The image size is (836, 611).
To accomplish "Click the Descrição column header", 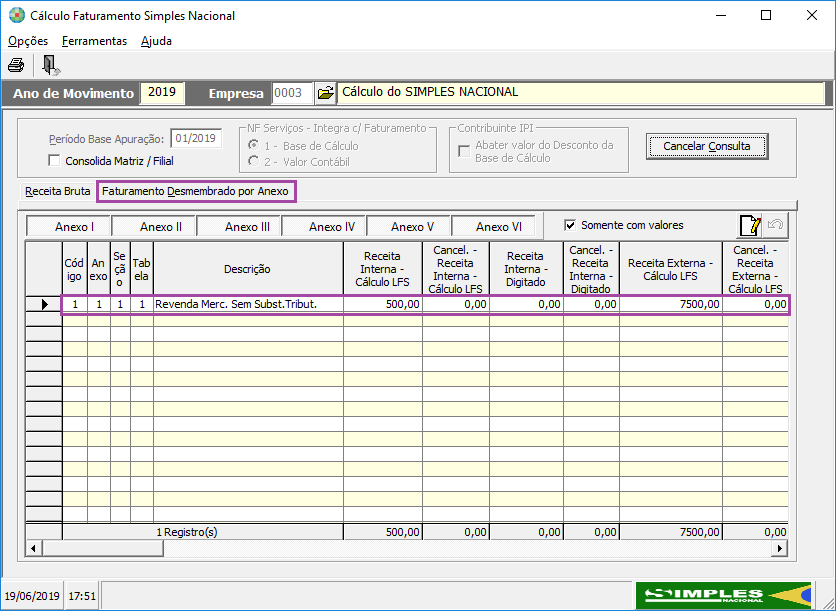I will [x=248, y=269].
